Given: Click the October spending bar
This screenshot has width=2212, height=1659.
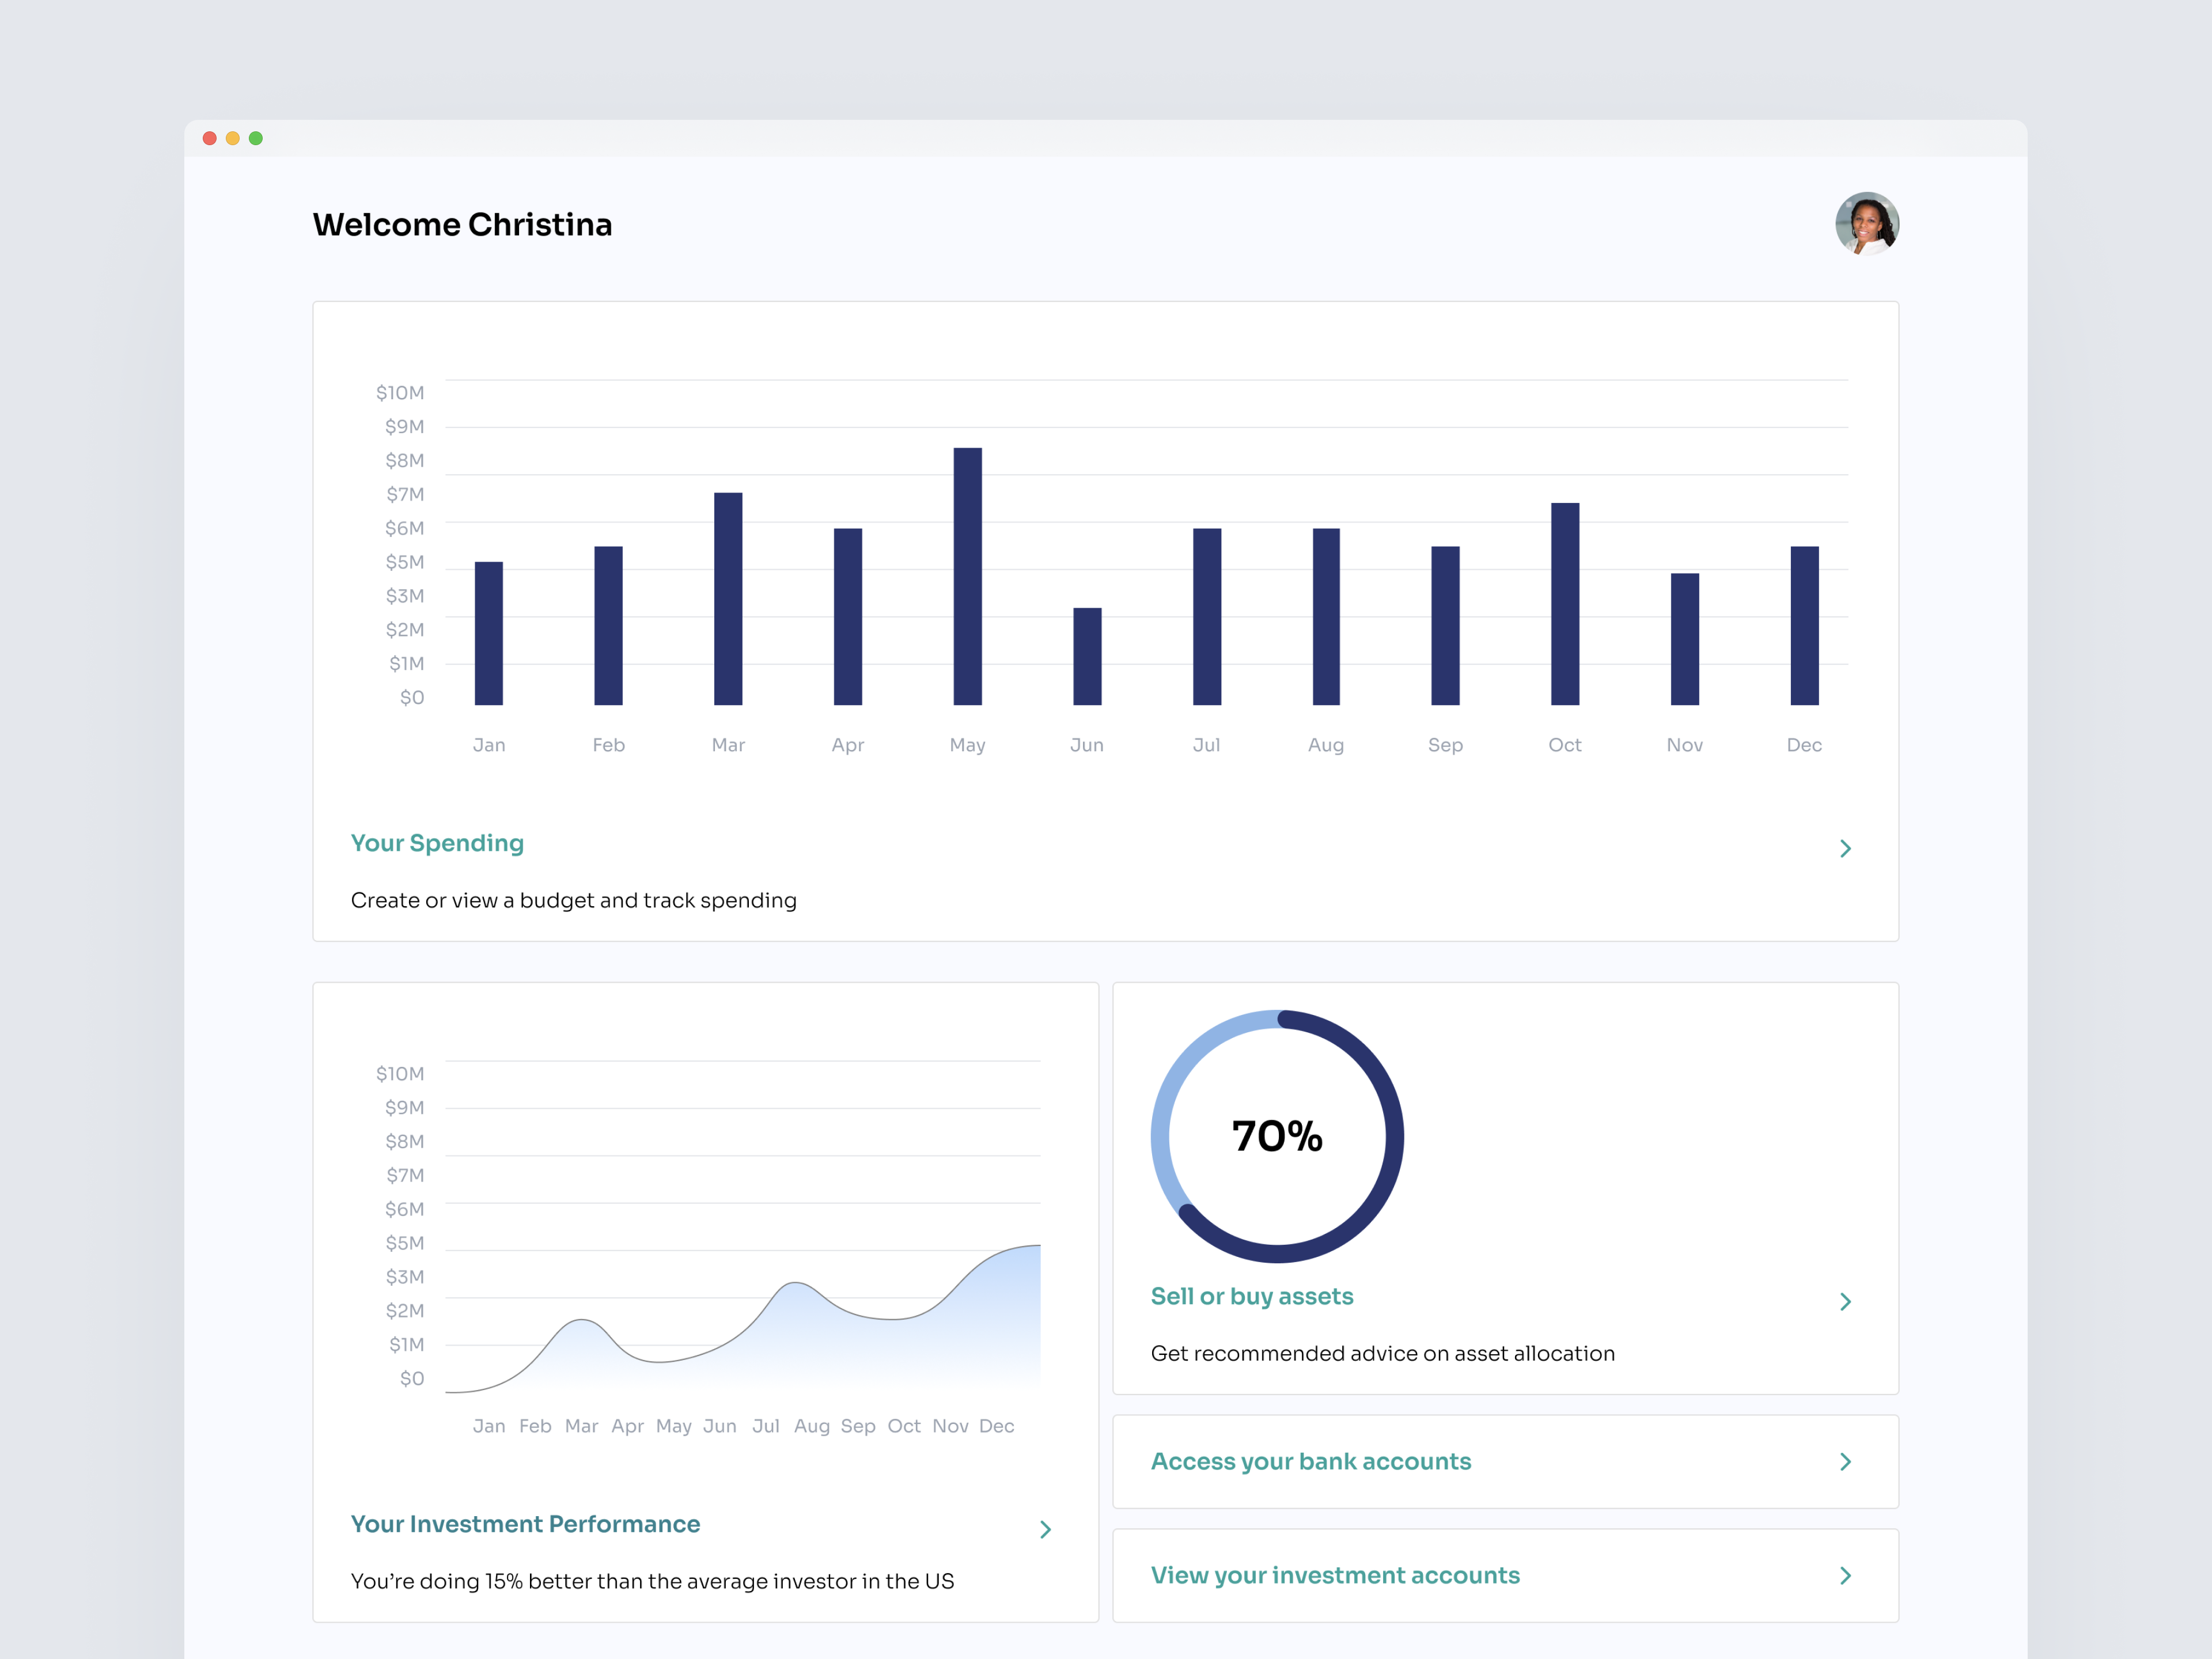Looking at the screenshot, I should point(1564,604).
